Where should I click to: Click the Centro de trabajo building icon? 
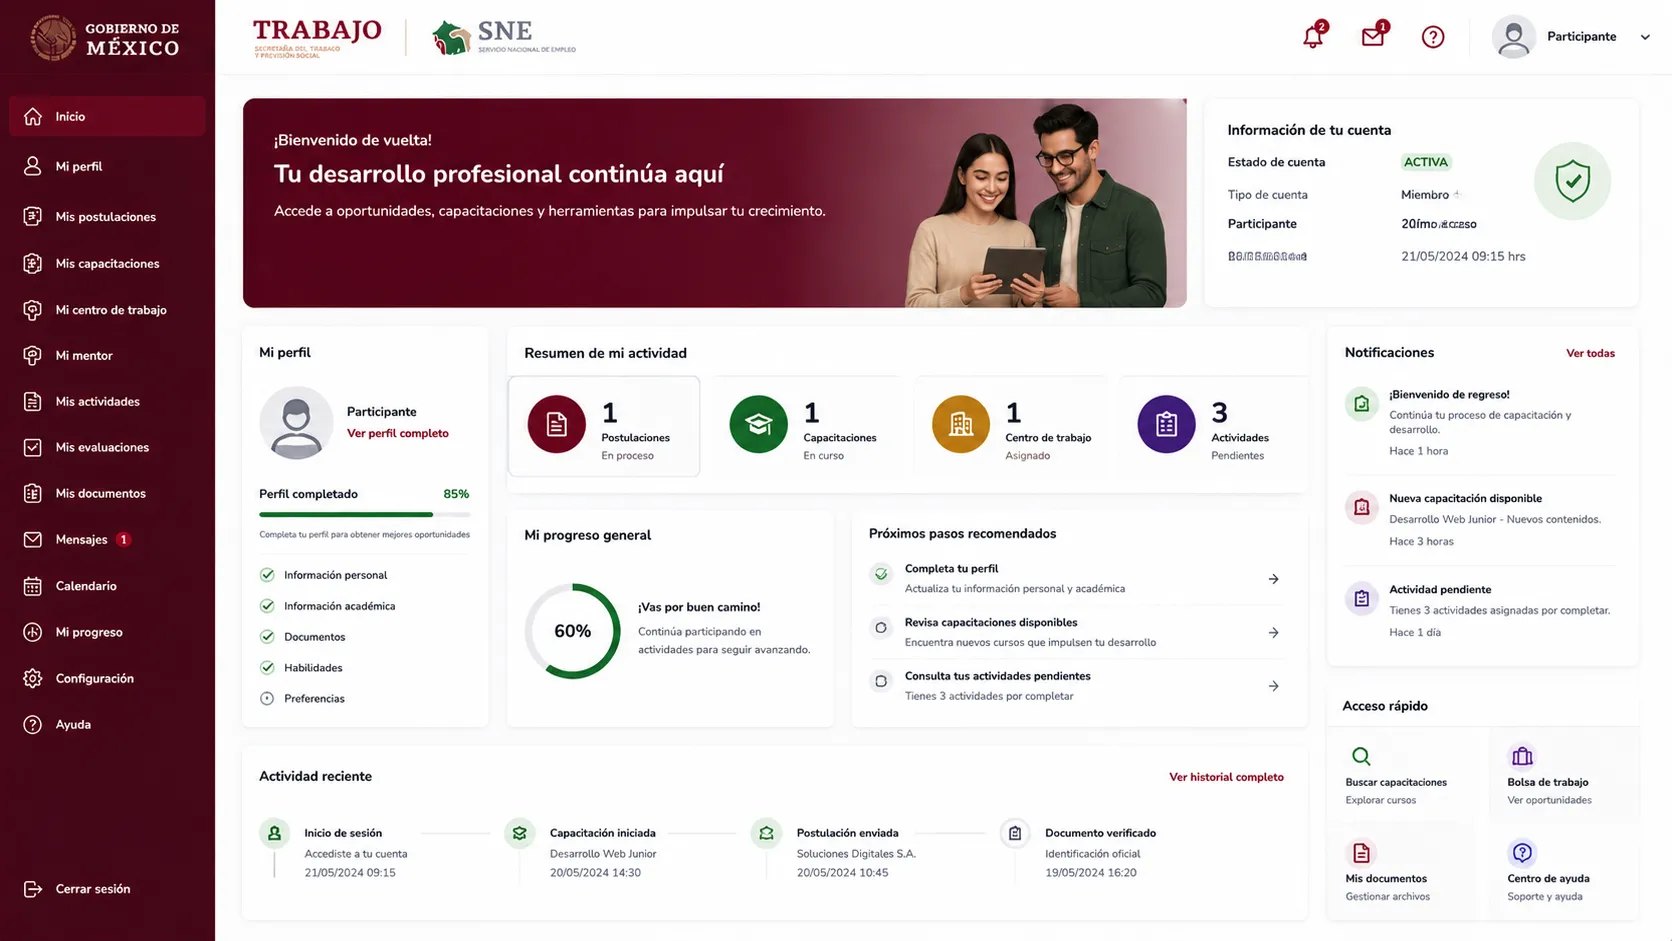[x=960, y=424]
